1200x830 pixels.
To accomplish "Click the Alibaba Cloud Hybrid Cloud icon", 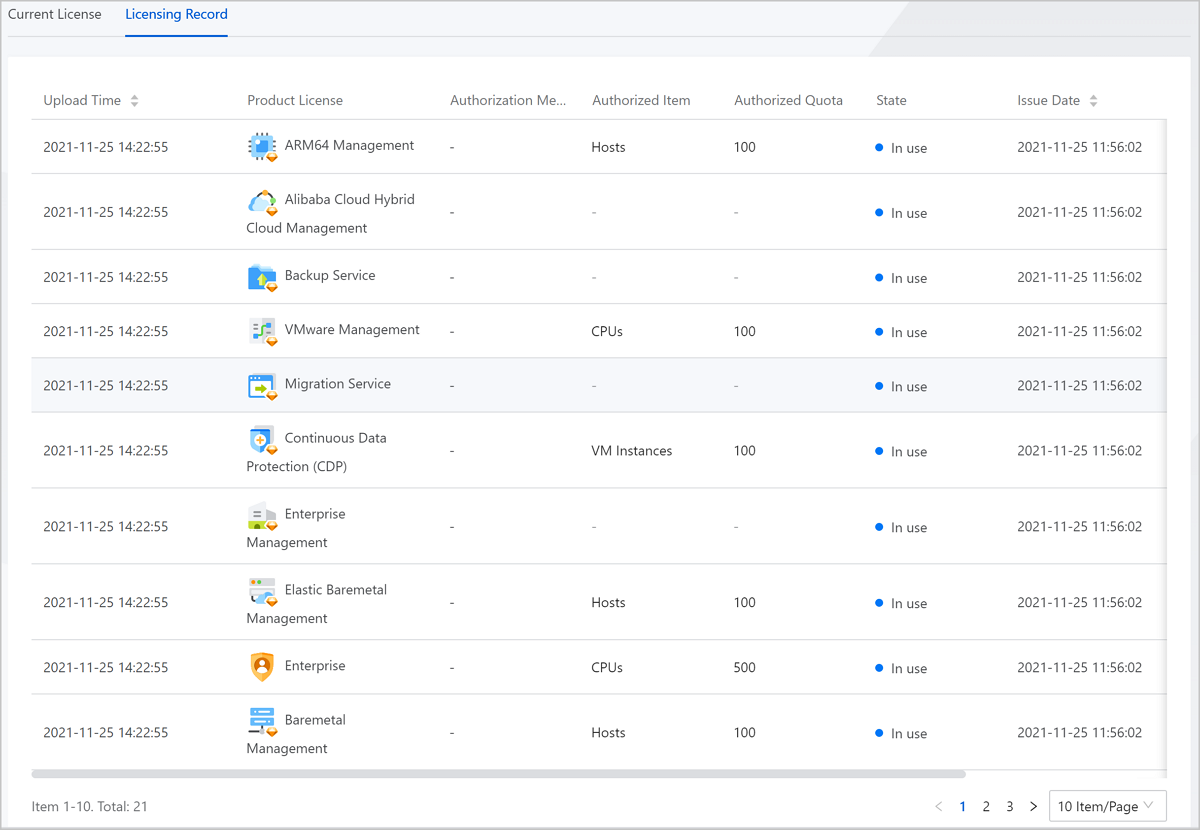I will point(262,202).
